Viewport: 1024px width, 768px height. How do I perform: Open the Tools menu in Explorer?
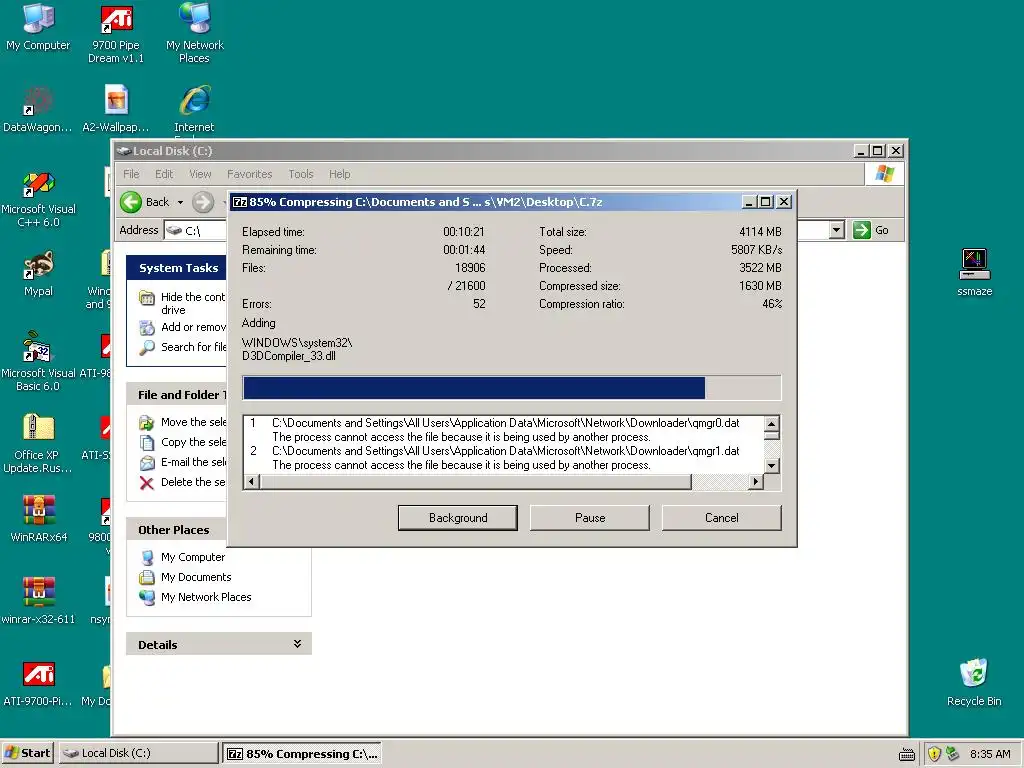point(300,174)
